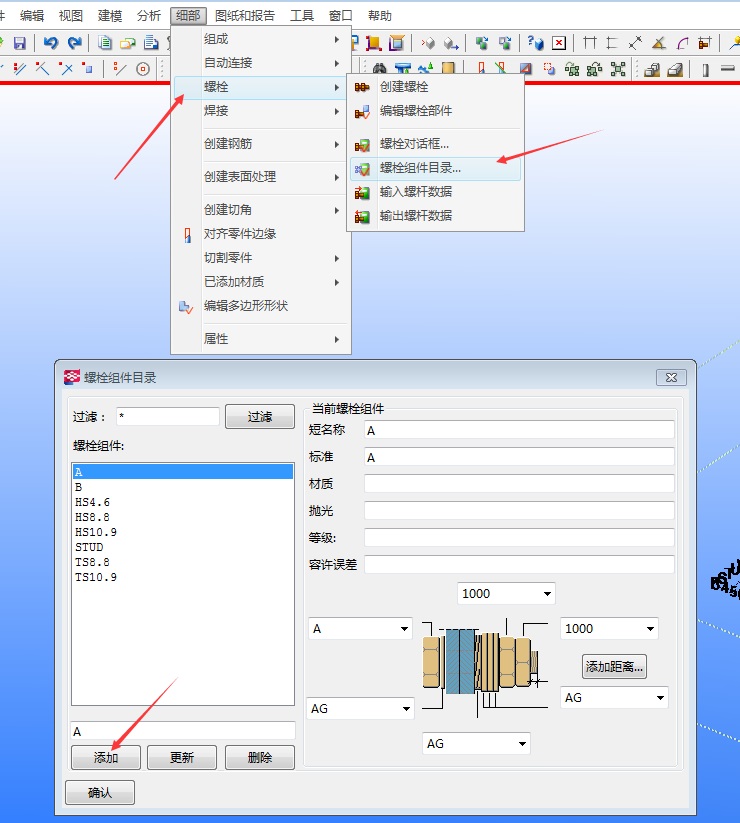The height and width of the screenshot is (823, 740).
Task: Click the 删除 (Delete) button
Action: [x=259, y=757]
